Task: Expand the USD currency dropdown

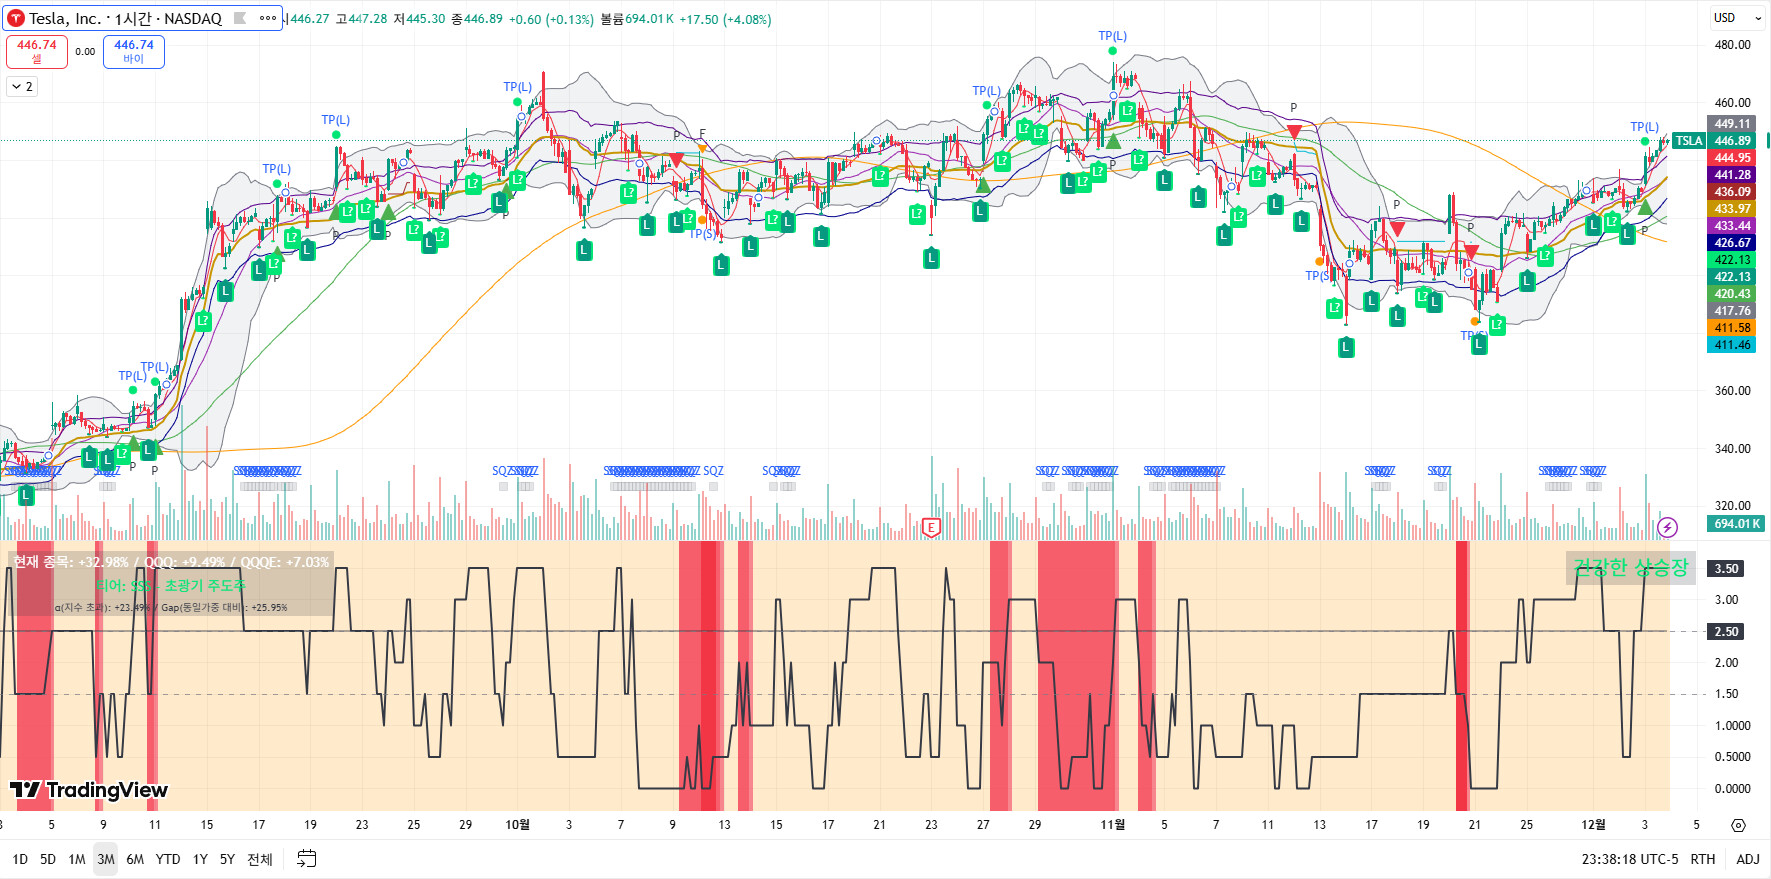Action: coord(1737,18)
